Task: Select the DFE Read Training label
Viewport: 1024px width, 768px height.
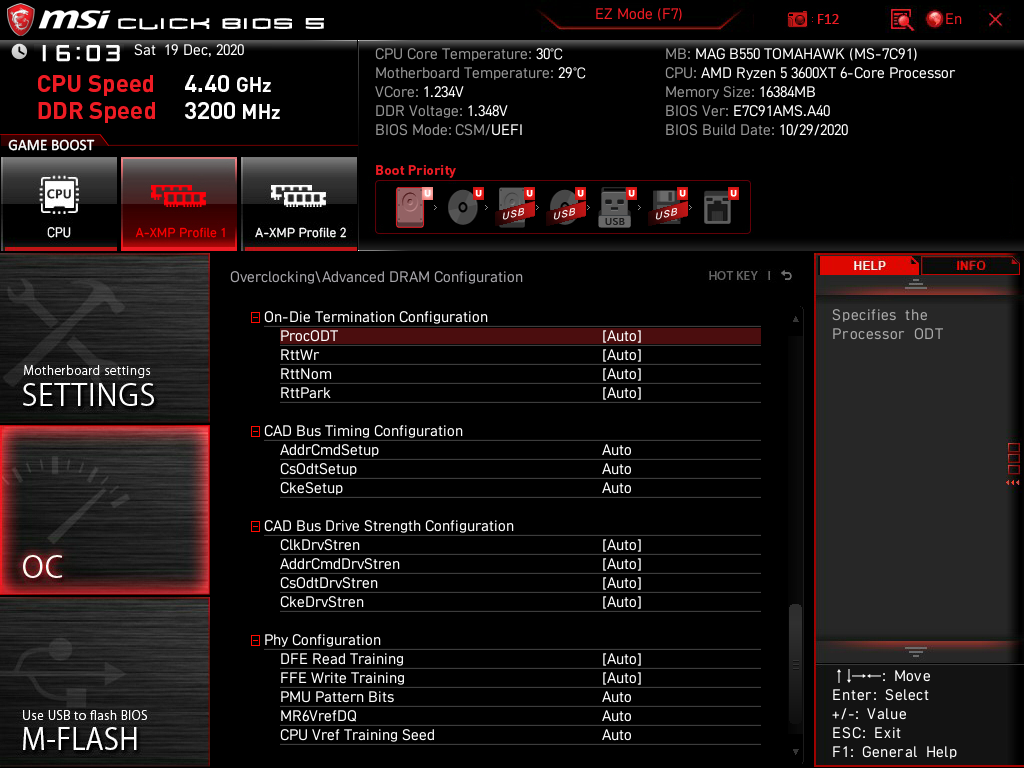Action: 342,659
